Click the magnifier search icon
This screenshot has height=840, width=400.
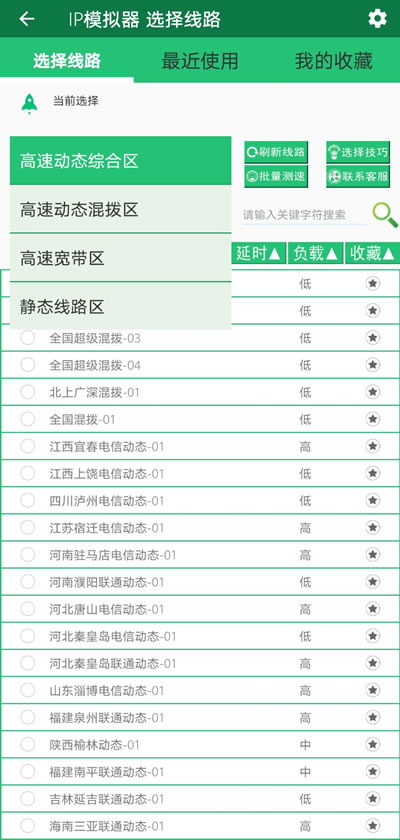click(x=385, y=215)
